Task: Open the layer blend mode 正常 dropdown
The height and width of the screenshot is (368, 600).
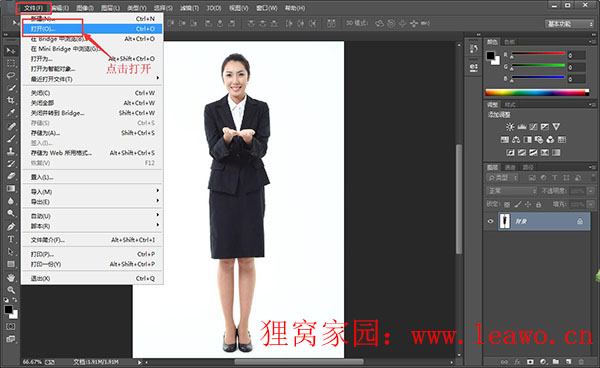Action: [x=512, y=191]
